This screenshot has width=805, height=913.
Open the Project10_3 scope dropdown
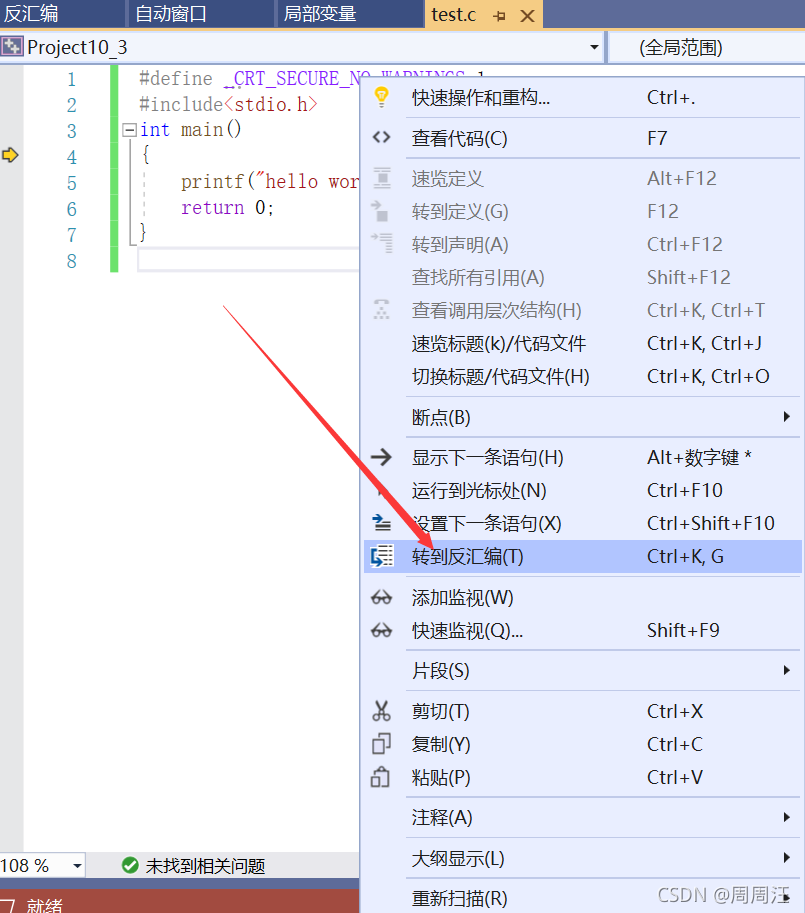click(x=594, y=47)
